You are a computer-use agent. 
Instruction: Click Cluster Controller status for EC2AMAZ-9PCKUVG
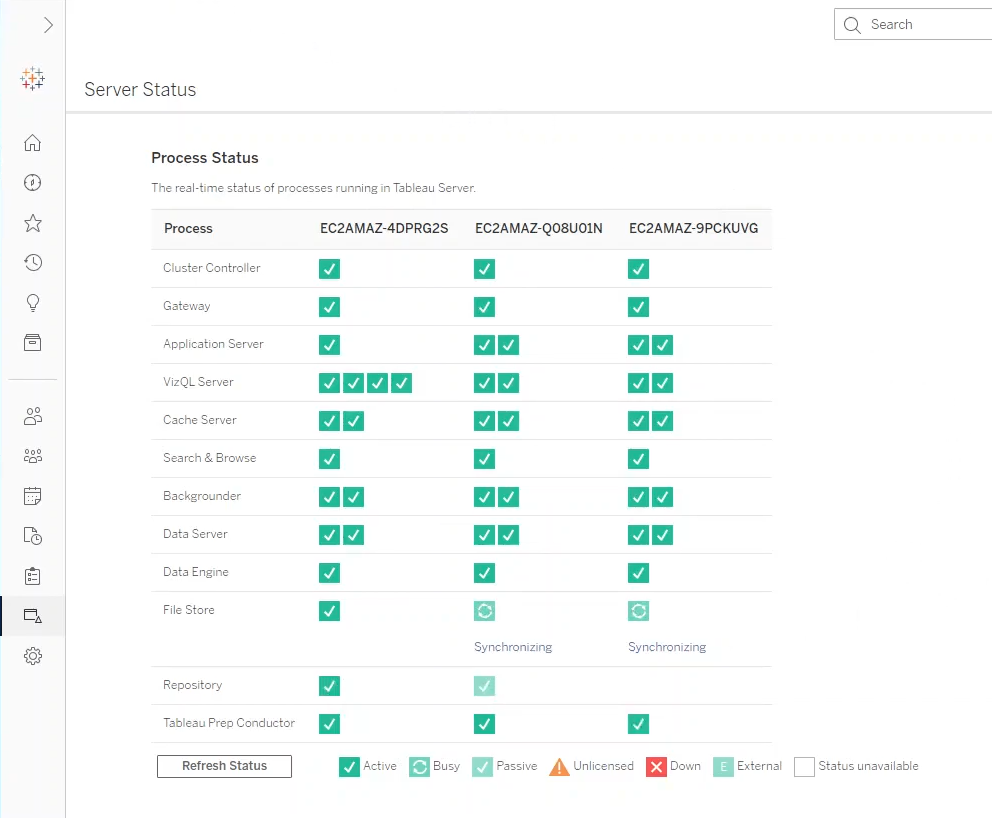coord(638,269)
